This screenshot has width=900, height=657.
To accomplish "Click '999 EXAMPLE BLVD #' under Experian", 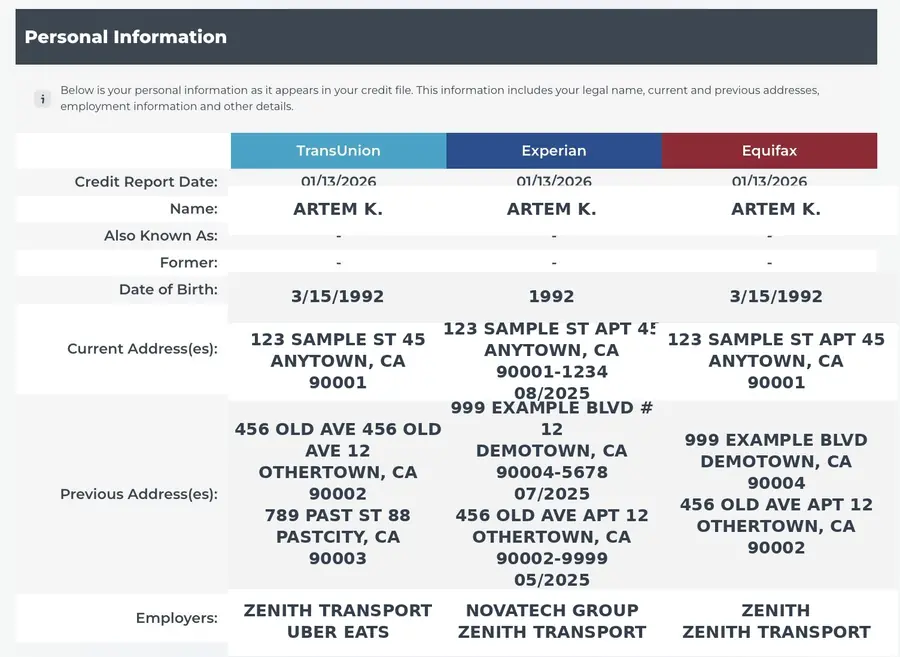I will point(552,407).
